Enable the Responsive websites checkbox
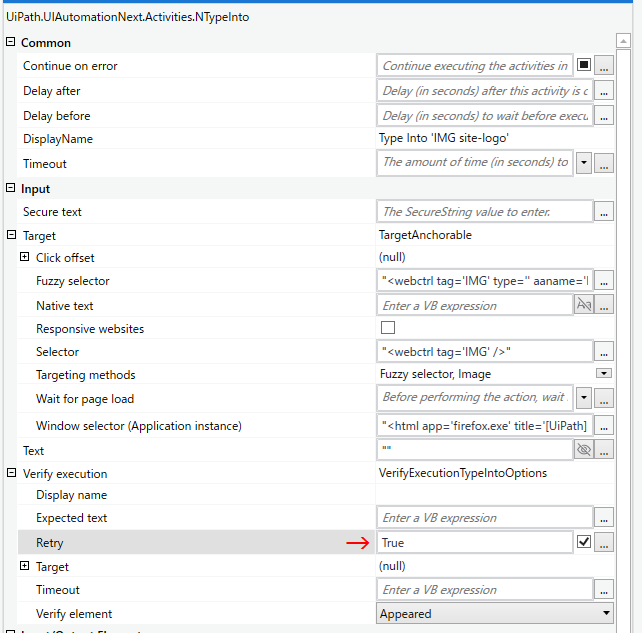This screenshot has height=633, width=642. (388, 328)
